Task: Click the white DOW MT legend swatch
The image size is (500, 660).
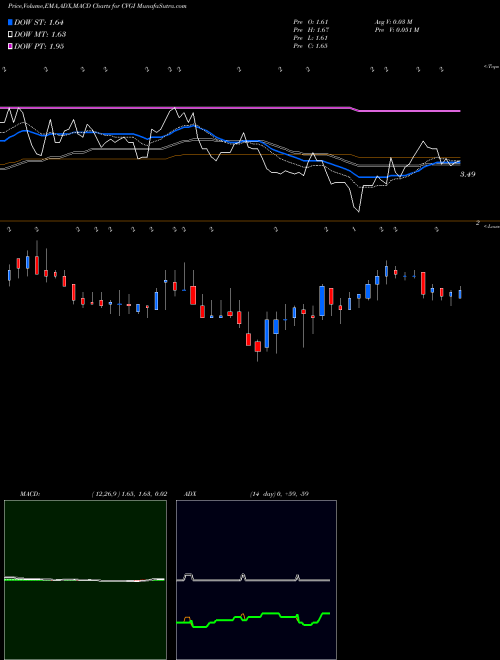Action: [x=11, y=34]
